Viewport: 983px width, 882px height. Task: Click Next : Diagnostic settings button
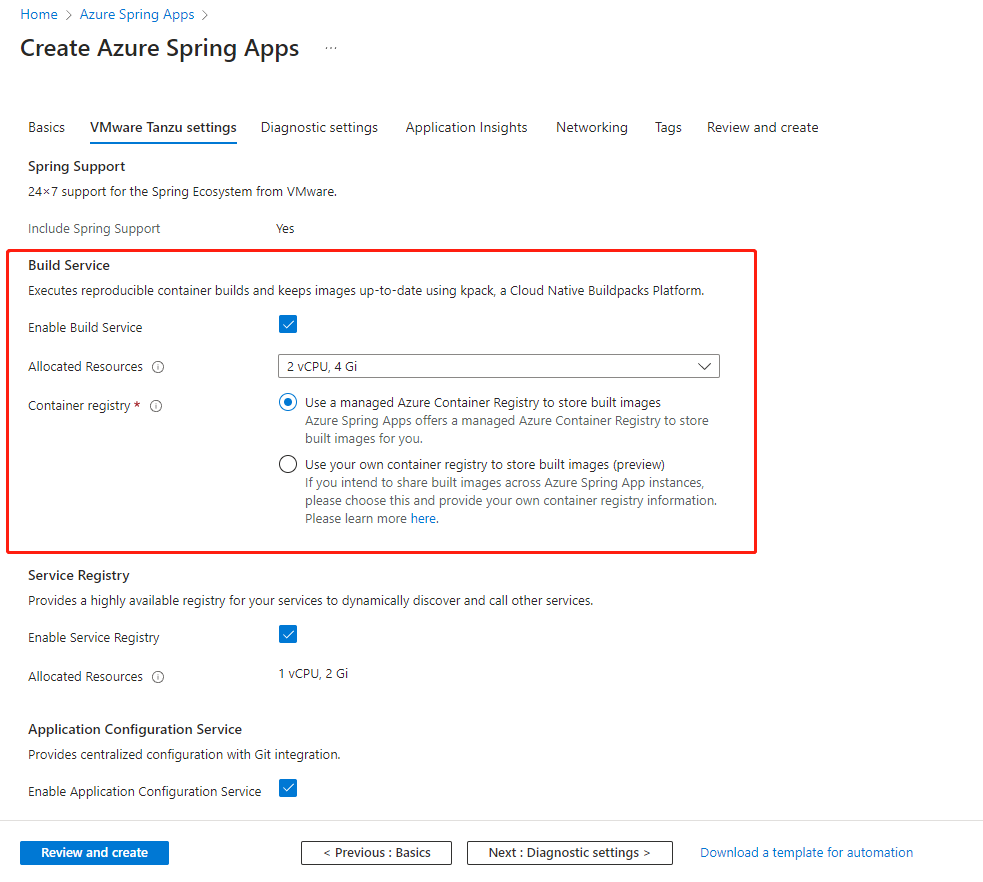tap(569, 853)
